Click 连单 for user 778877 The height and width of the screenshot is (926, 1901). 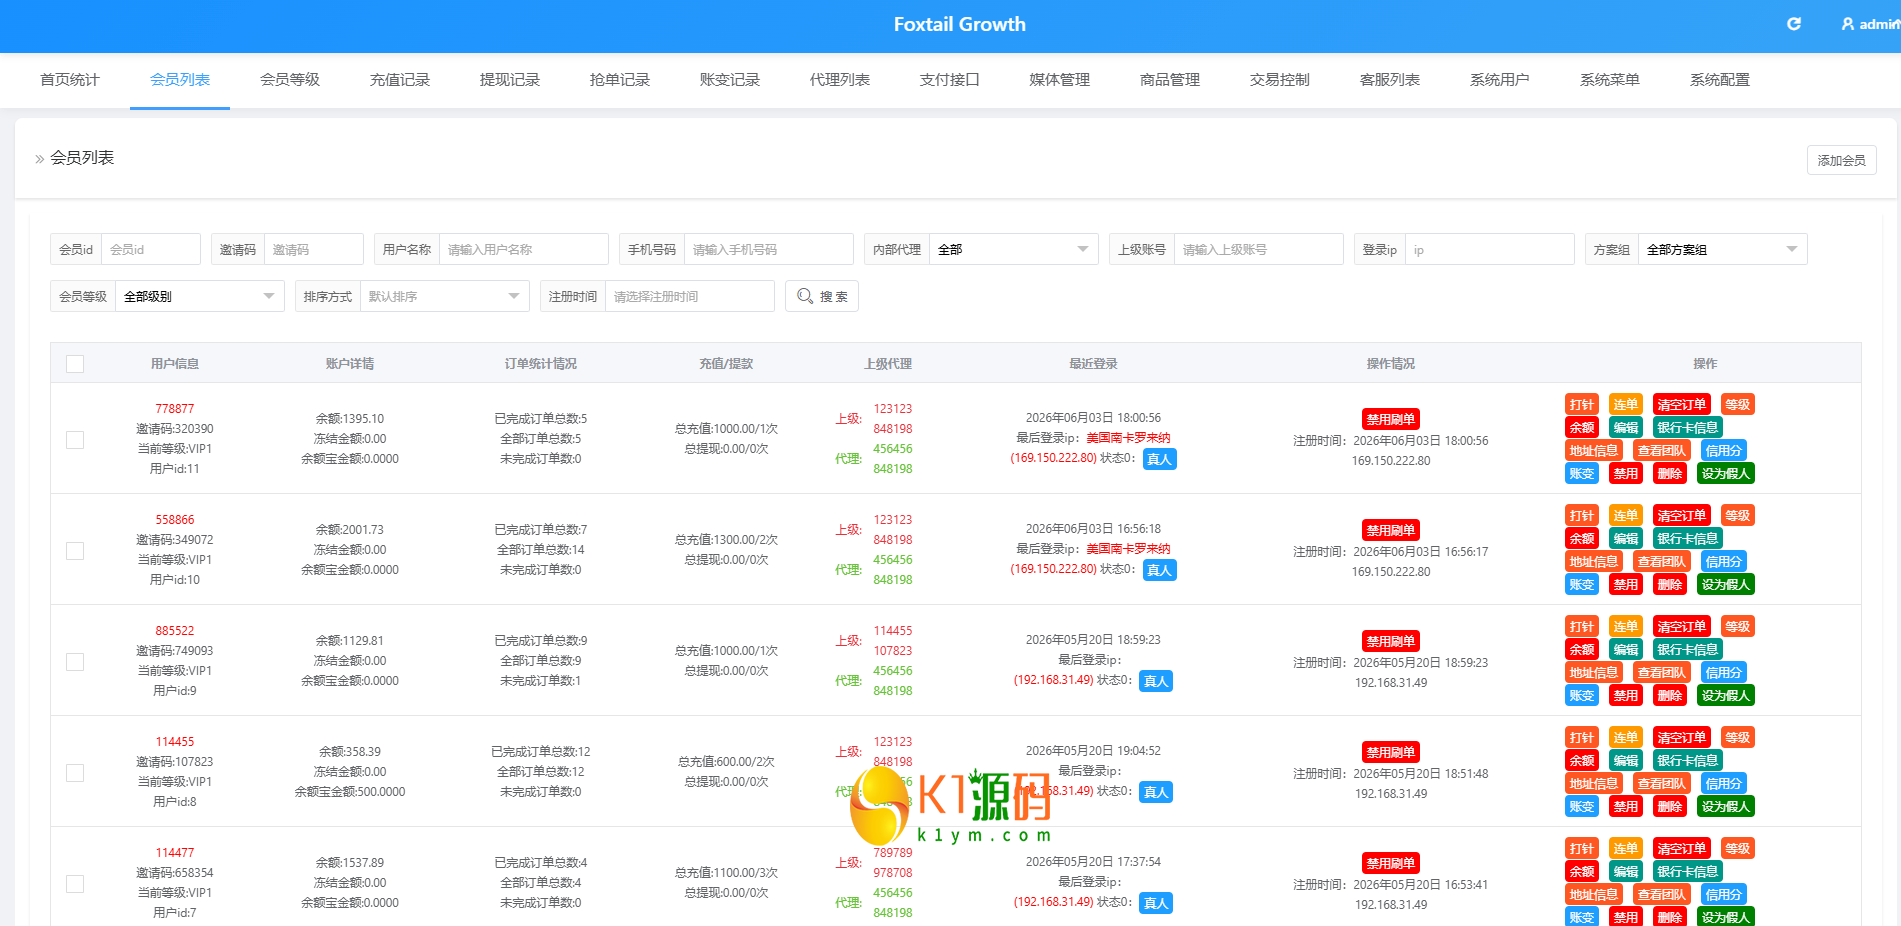point(1626,405)
